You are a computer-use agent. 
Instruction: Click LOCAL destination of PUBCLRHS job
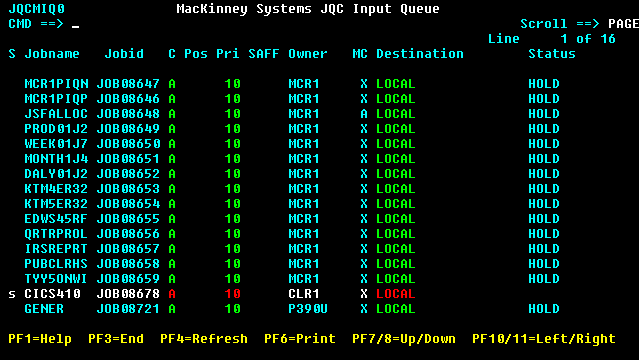click(x=395, y=264)
